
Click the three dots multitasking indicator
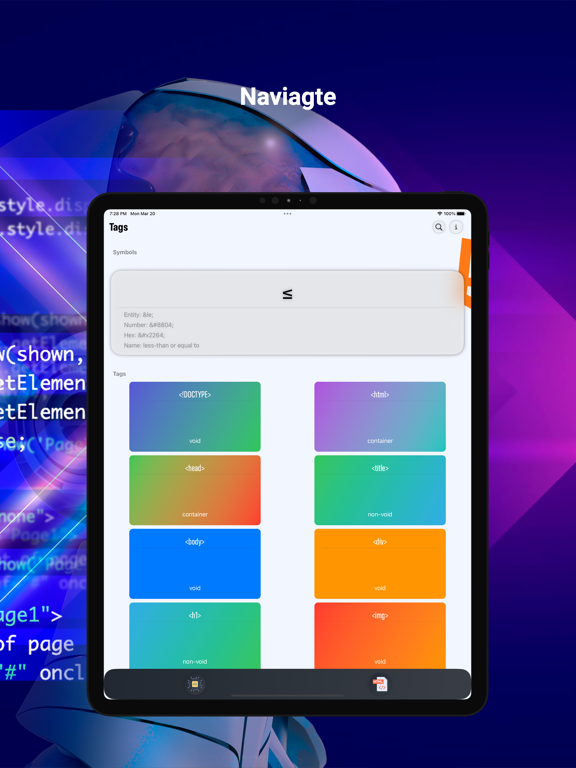(288, 214)
